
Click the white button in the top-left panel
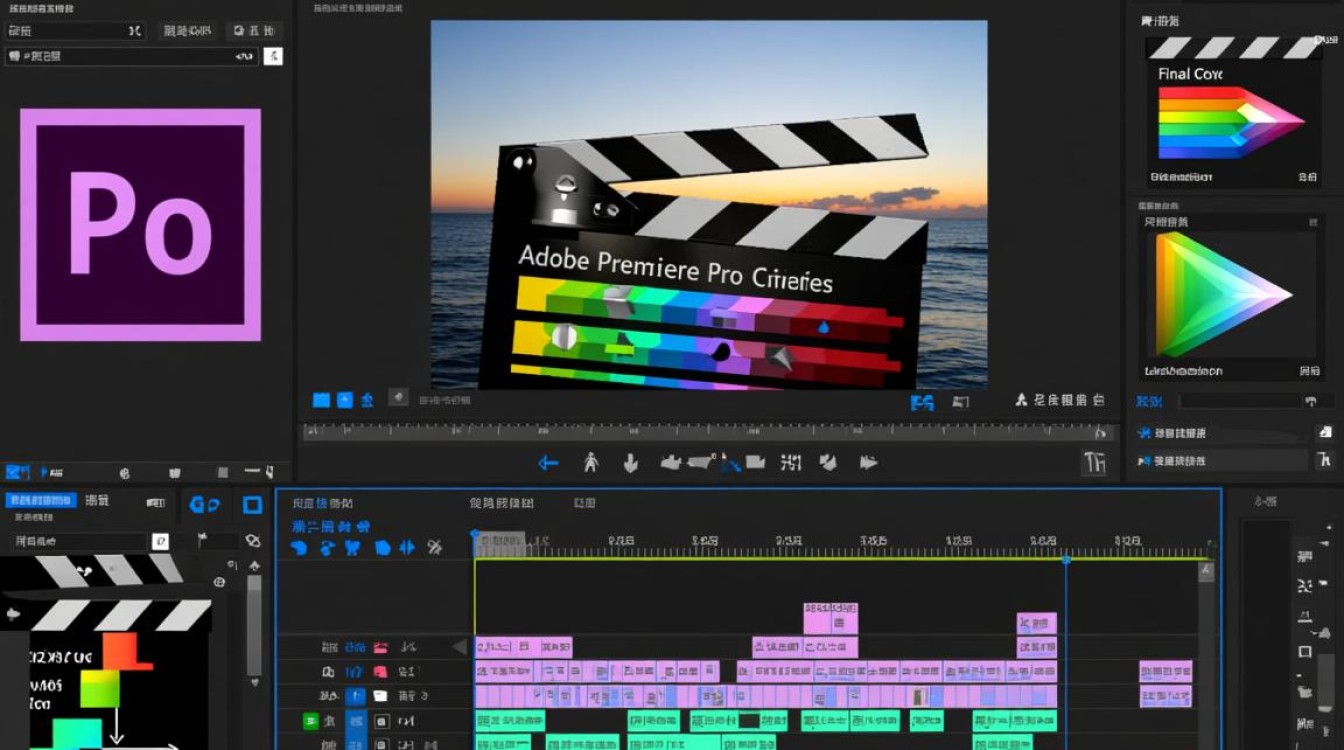[273, 56]
